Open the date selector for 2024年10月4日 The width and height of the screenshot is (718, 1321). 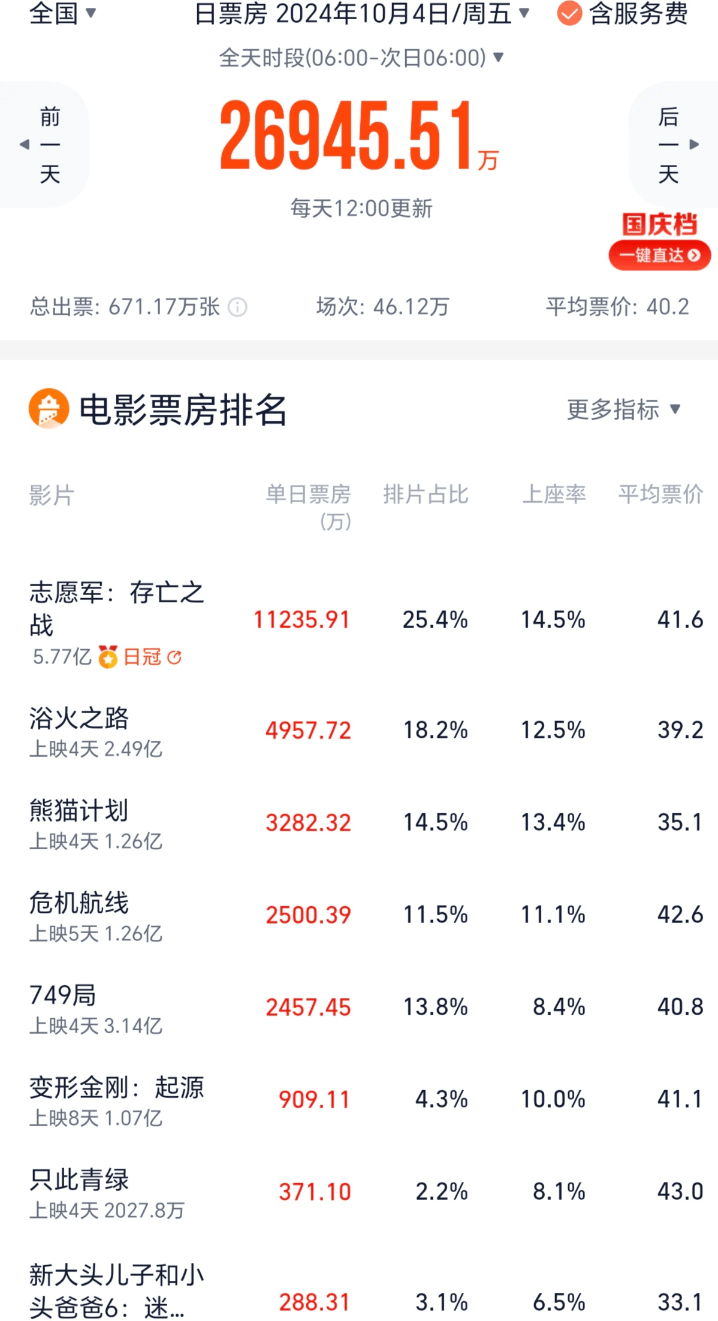click(x=362, y=14)
